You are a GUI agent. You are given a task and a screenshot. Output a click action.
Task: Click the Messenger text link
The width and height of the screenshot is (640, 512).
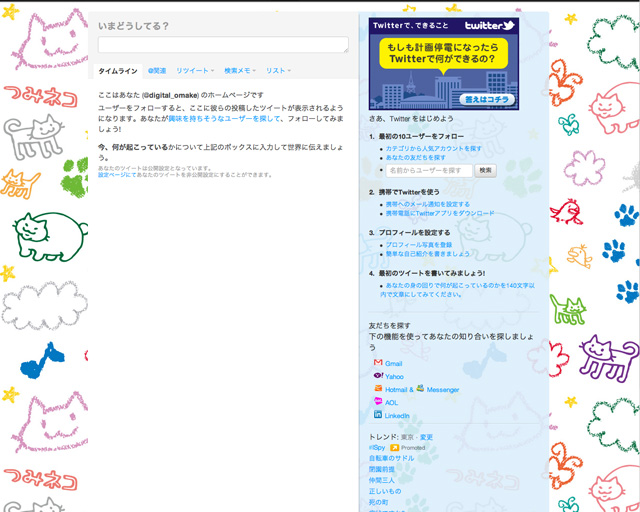[x=443, y=390]
